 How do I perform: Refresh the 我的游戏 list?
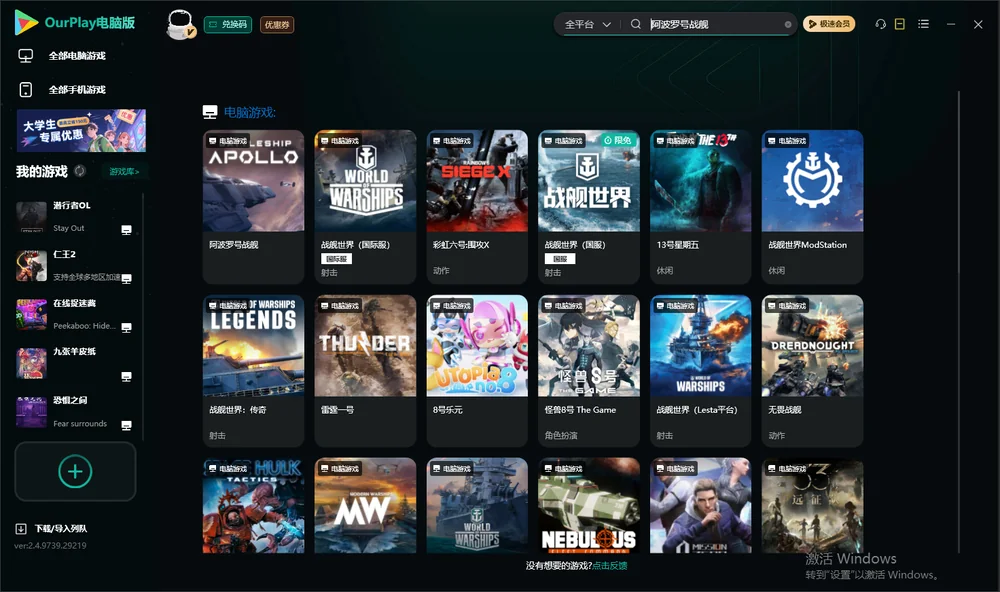(80, 171)
